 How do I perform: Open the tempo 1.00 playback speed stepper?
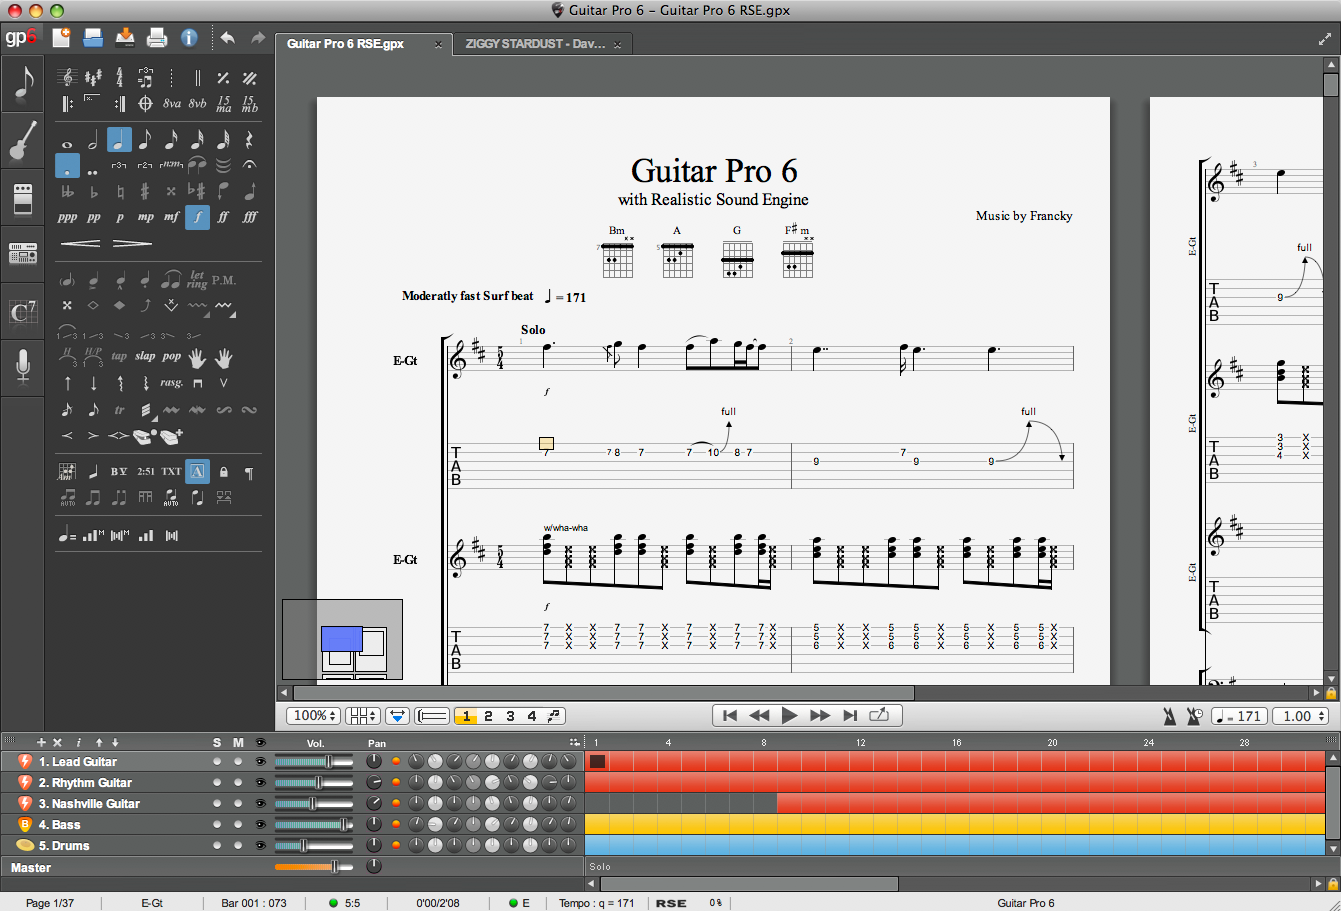[x=1301, y=715]
